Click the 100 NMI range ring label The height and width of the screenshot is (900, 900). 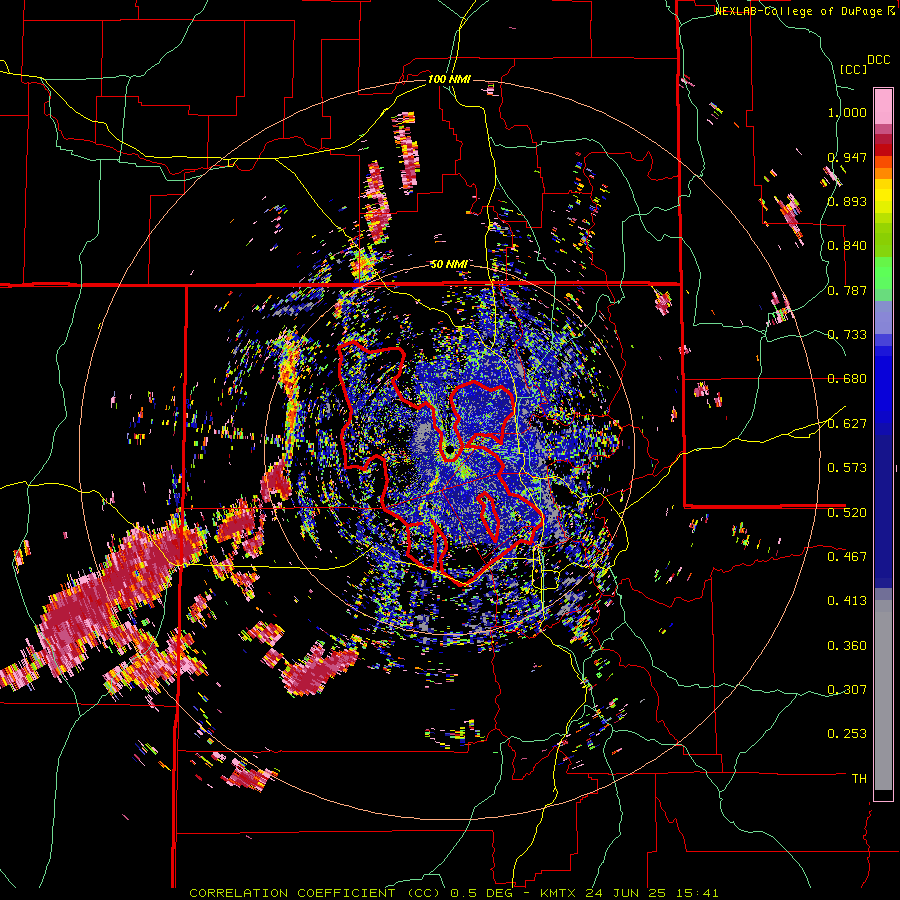tap(449, 79)
